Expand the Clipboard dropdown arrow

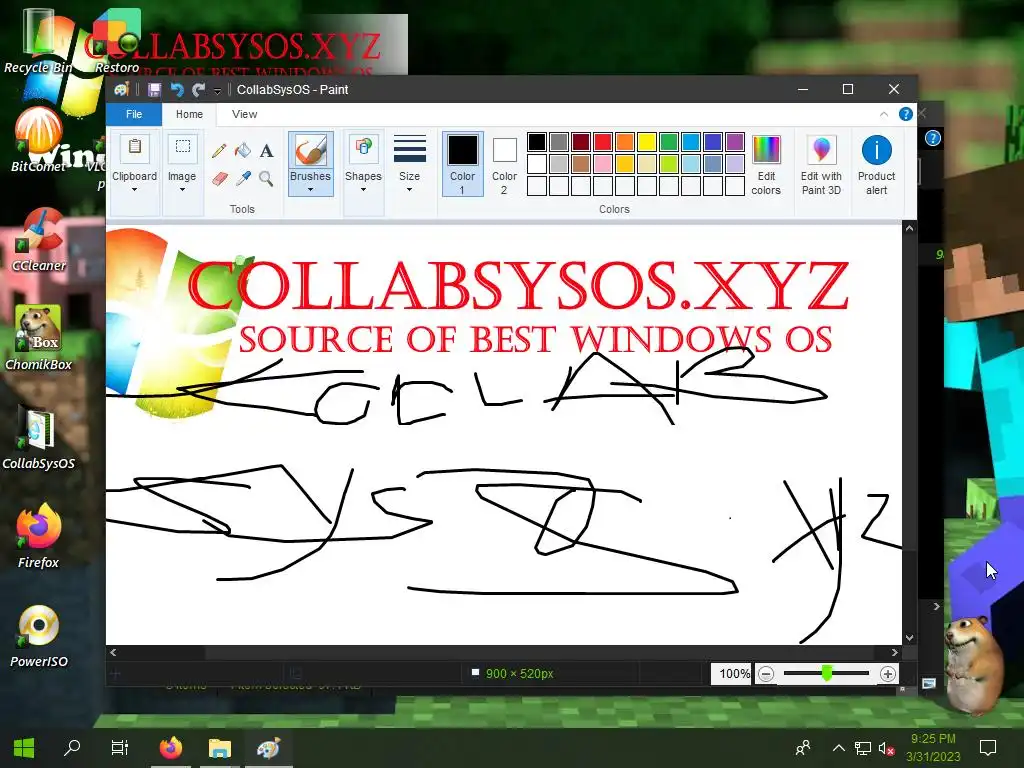coord(135,190)
